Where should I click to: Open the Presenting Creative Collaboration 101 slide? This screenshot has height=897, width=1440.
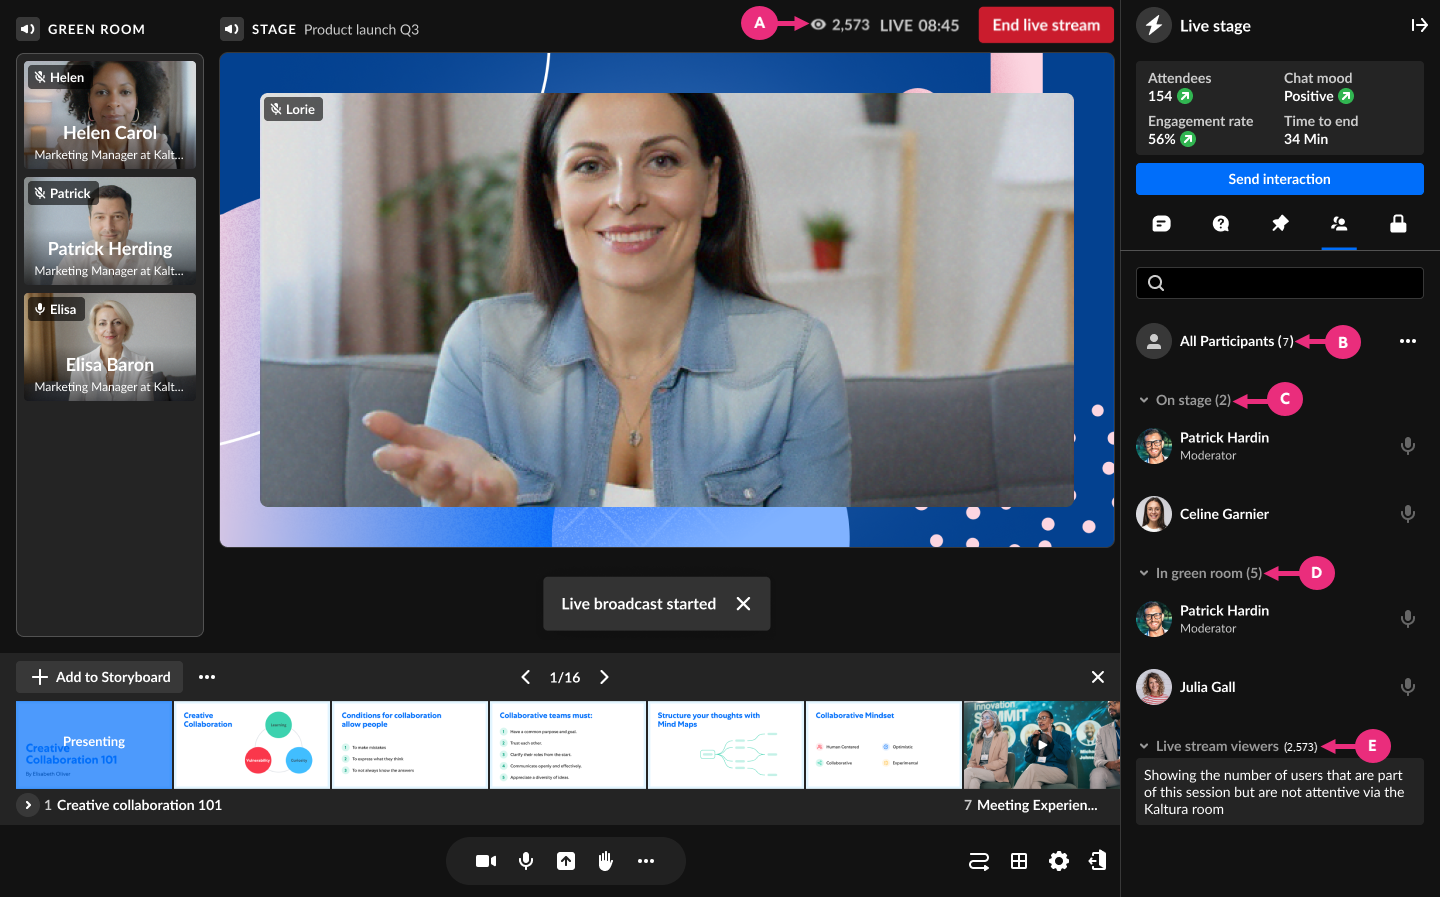94,745
